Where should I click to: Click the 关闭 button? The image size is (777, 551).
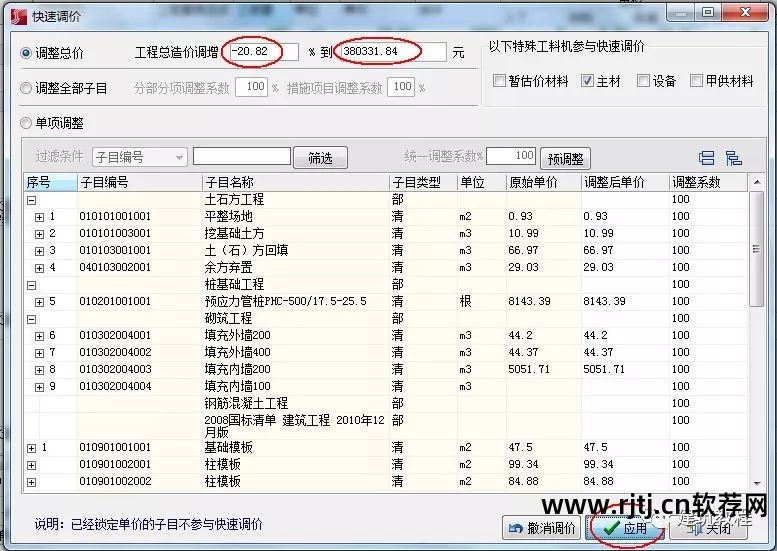709,528
